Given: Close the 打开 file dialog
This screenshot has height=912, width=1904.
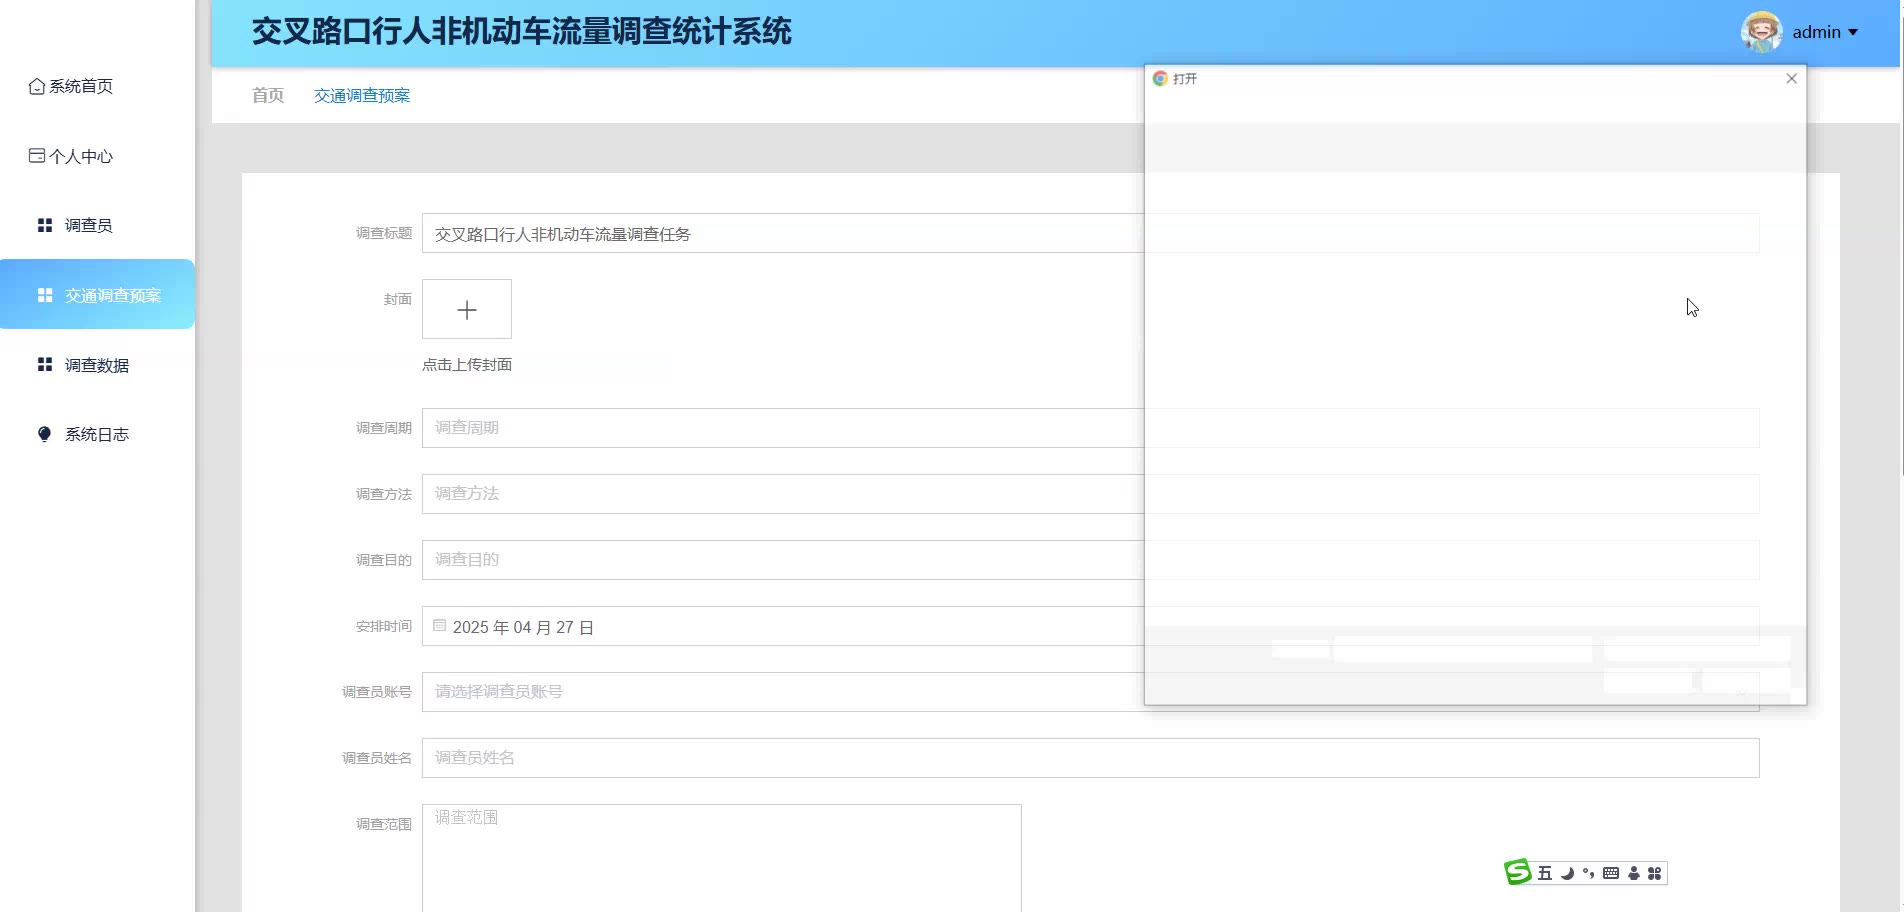Looking at the screenshot, I should tap(1791, 78).
